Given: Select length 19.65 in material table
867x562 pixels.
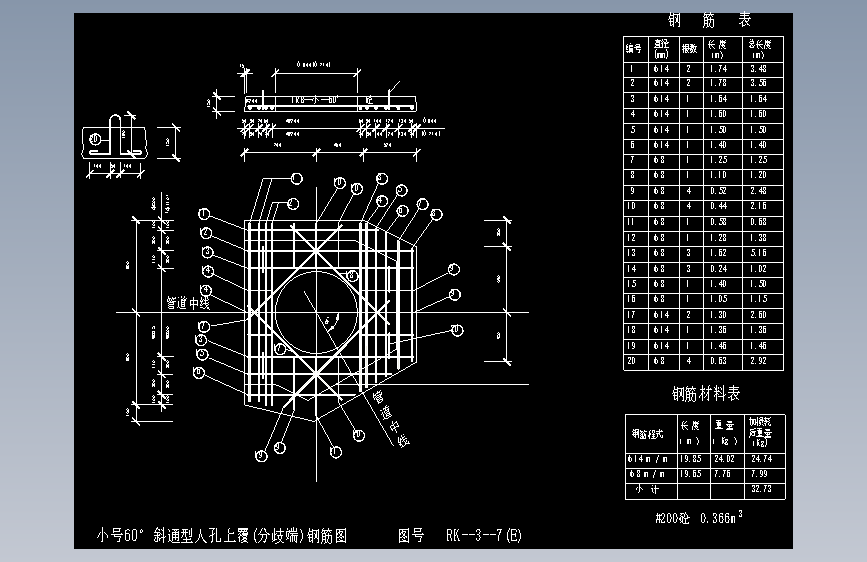Looking at the screenshot, I should pos(691,474).
